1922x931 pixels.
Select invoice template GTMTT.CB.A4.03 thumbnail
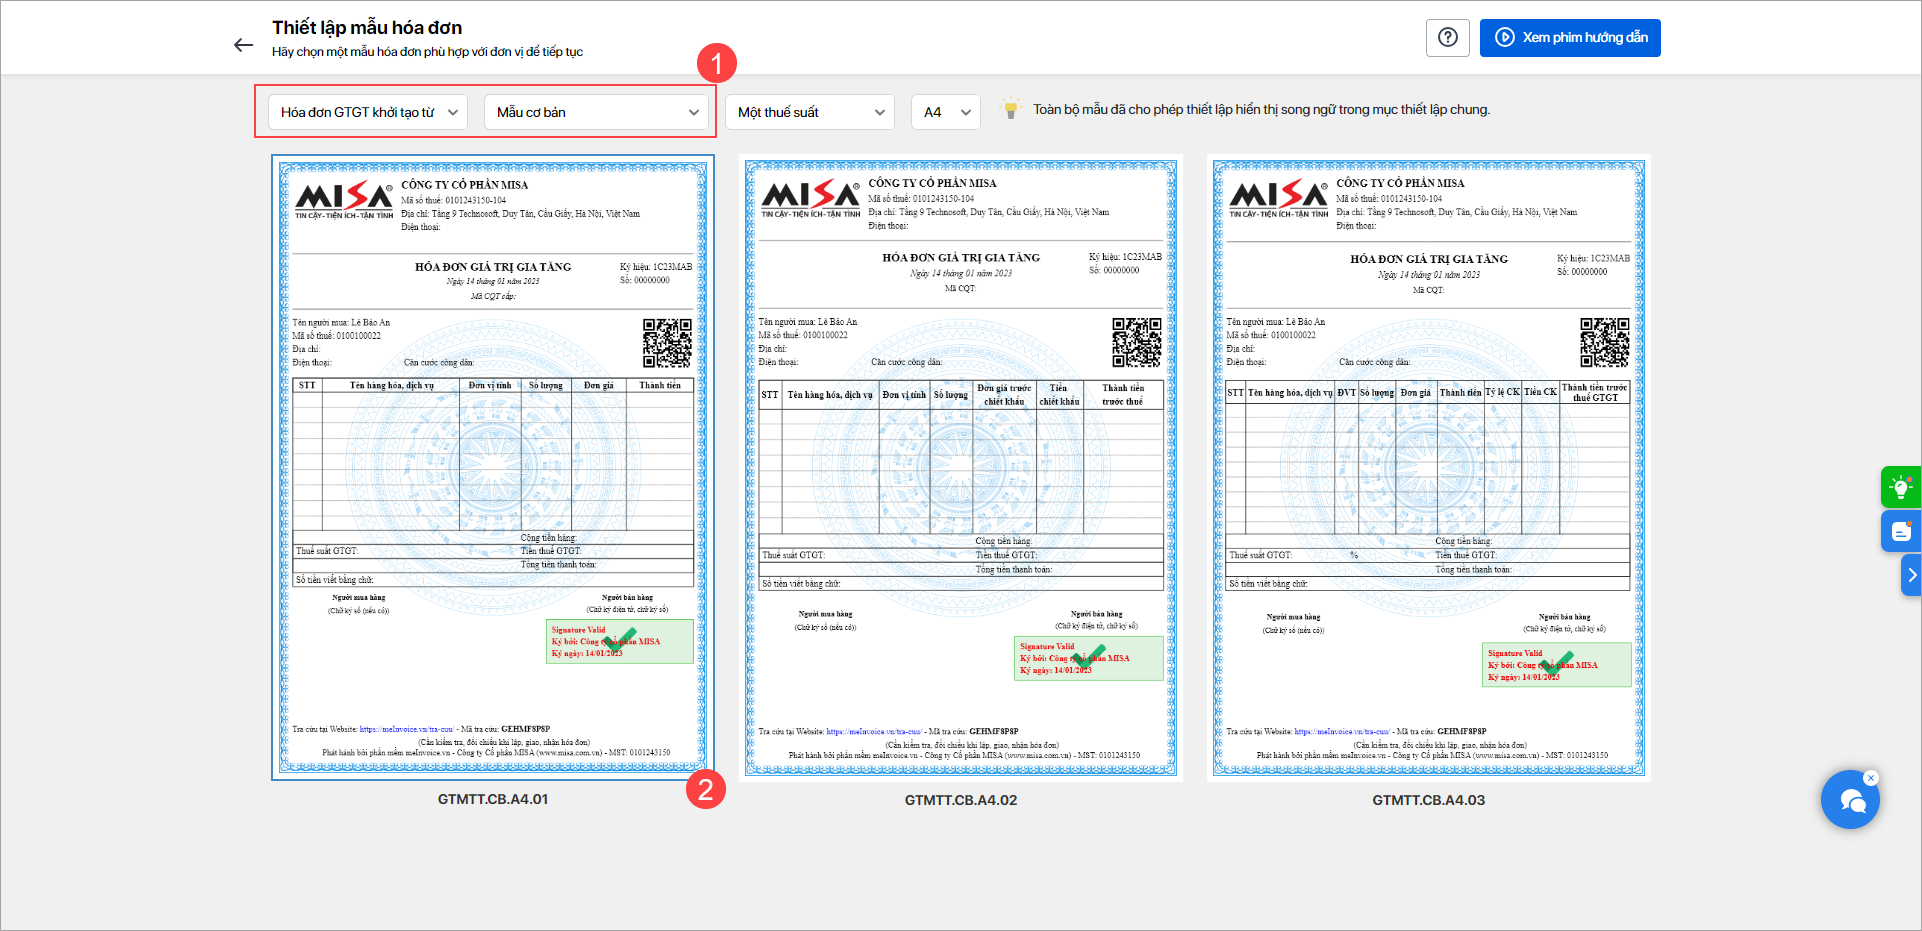[x=1428, y=467]
